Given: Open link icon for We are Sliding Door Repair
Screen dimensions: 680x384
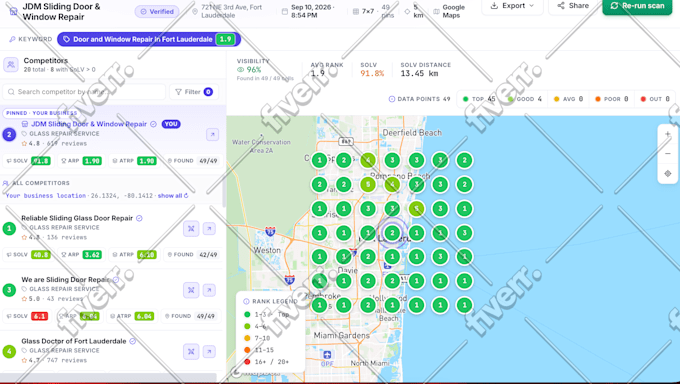Looking at the screenshot, I should pos(209,290).
